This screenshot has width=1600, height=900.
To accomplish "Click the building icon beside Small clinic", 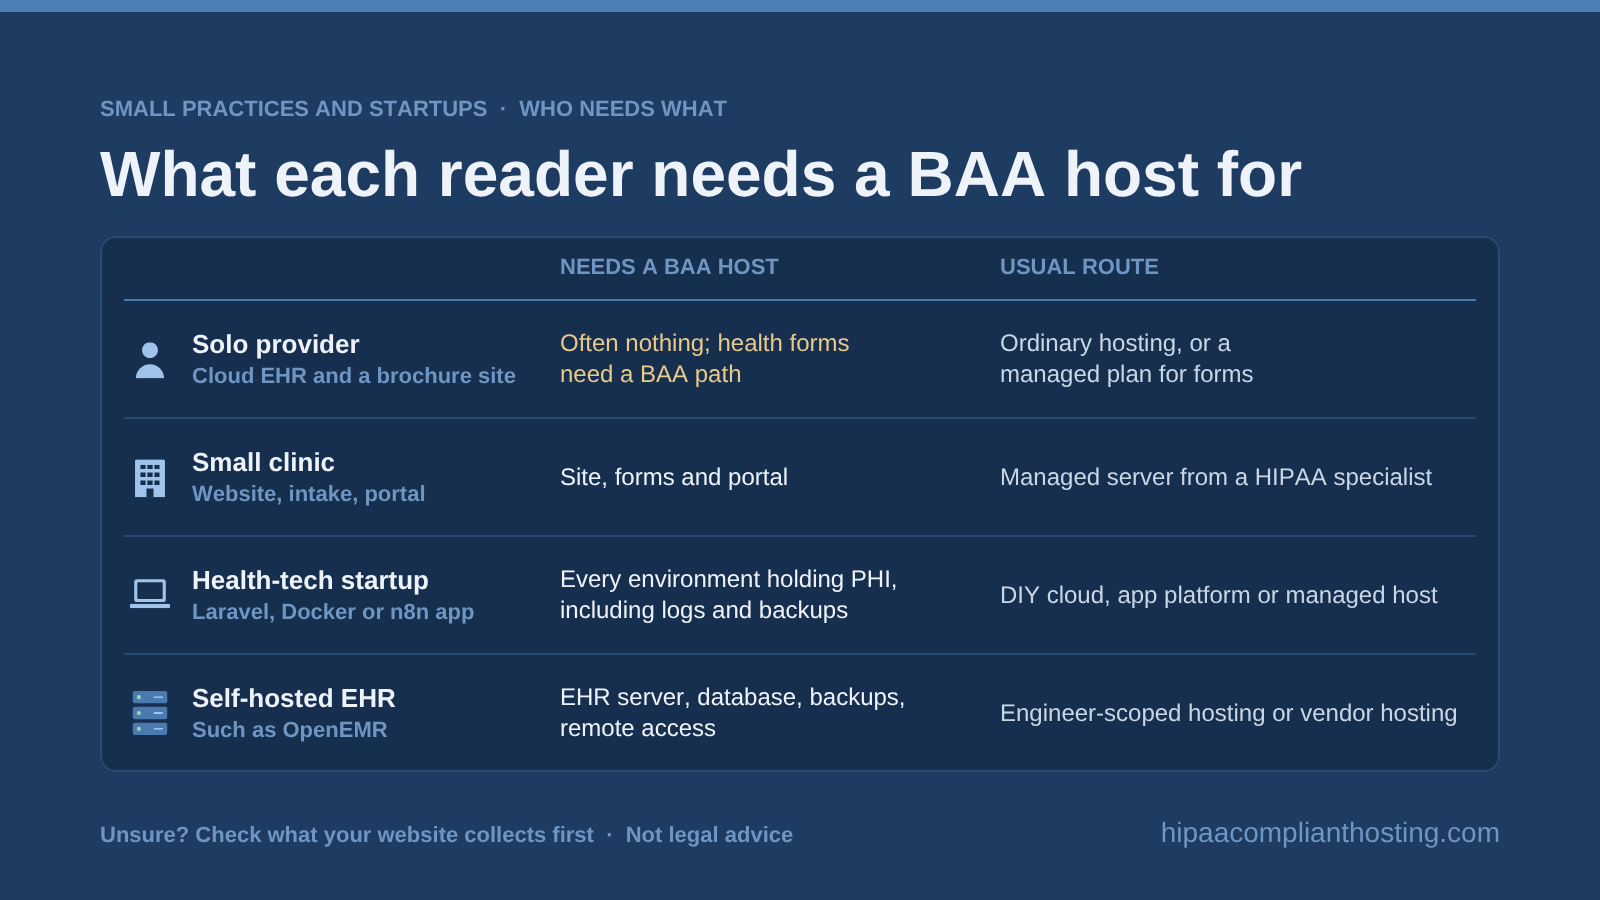I will 150,478.
